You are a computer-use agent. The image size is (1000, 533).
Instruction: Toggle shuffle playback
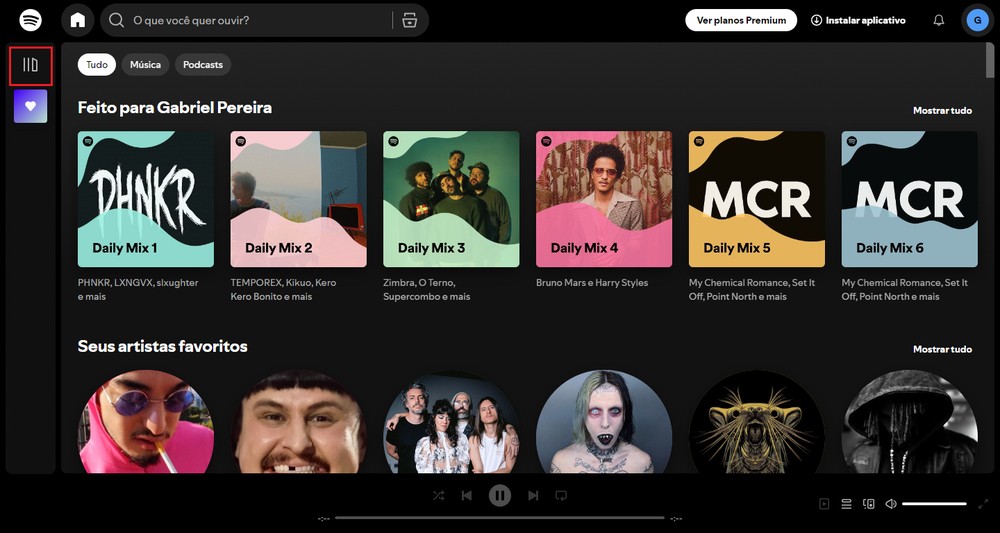[438, 495]
